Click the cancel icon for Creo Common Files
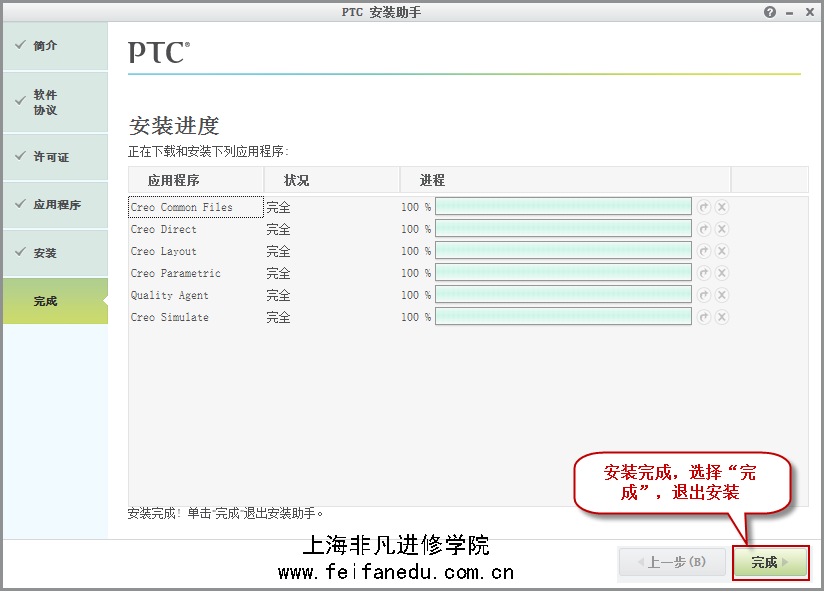Image resolution: width=824 pixels, height=591 pixels. pos(722,207)
